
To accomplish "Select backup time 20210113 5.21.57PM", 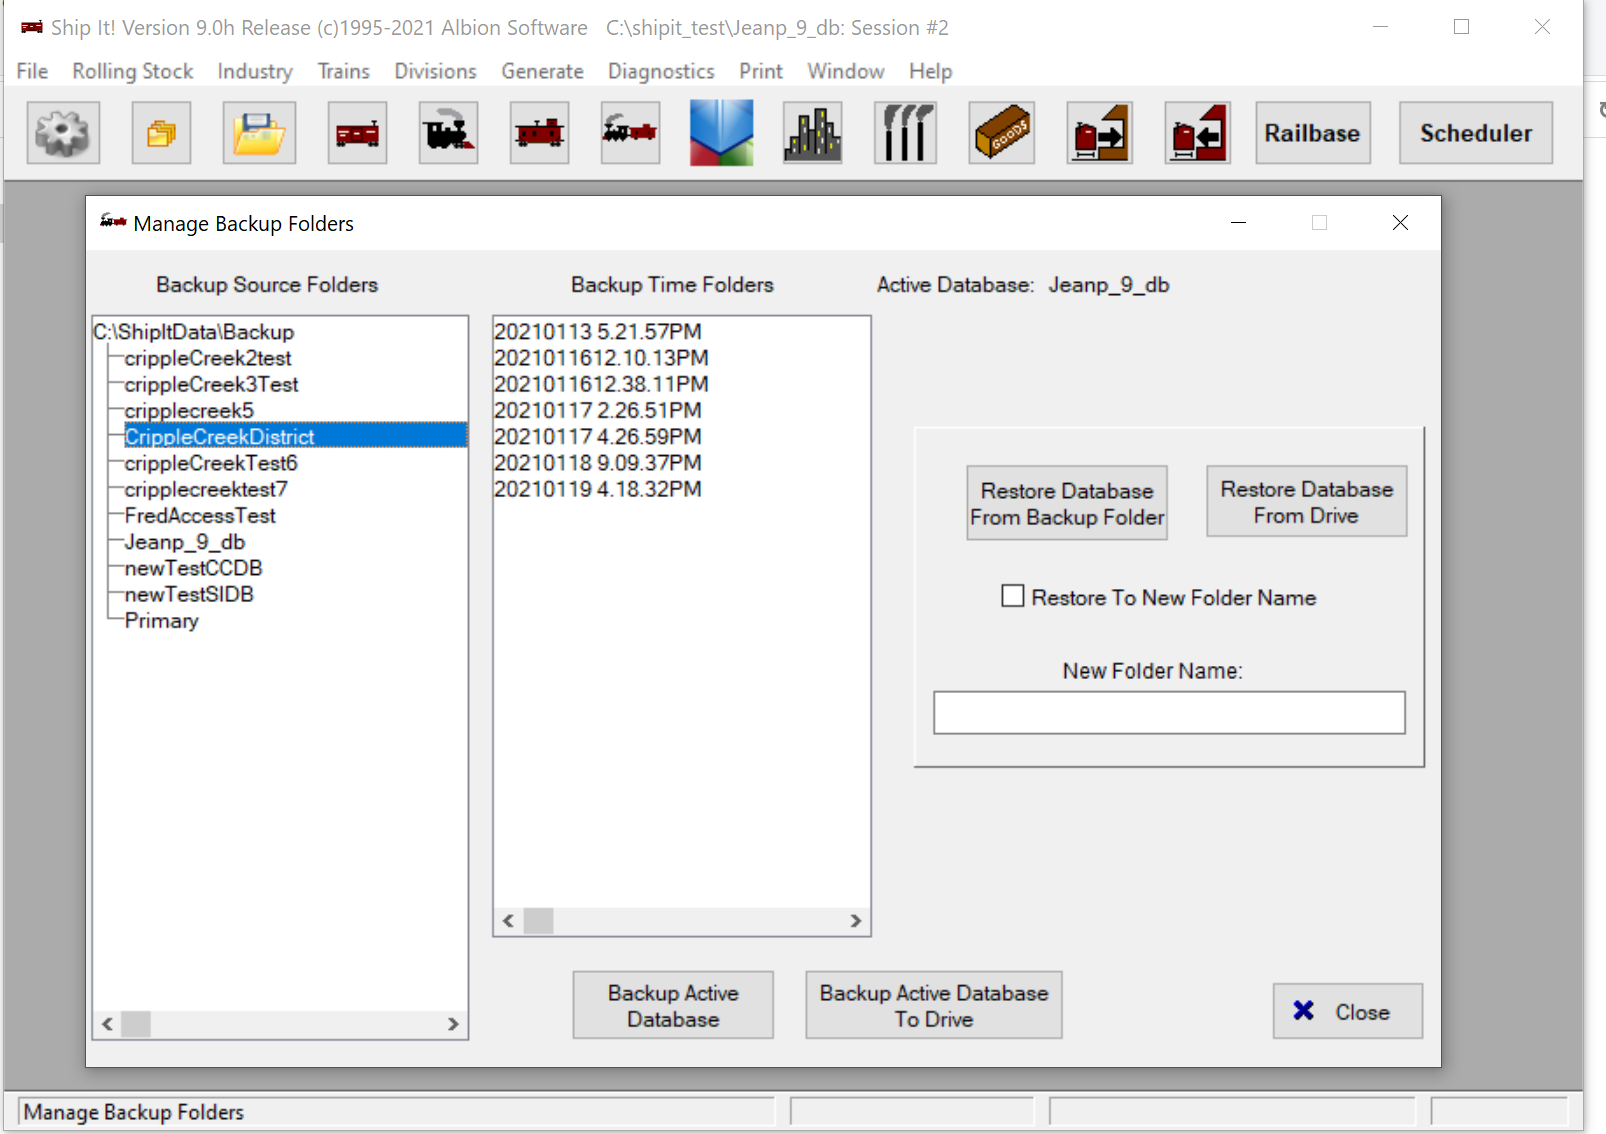I will (598, 331).
